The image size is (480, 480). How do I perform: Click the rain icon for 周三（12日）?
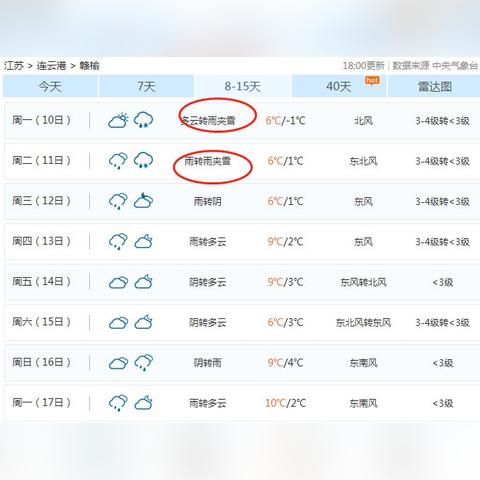click(118, 201)
